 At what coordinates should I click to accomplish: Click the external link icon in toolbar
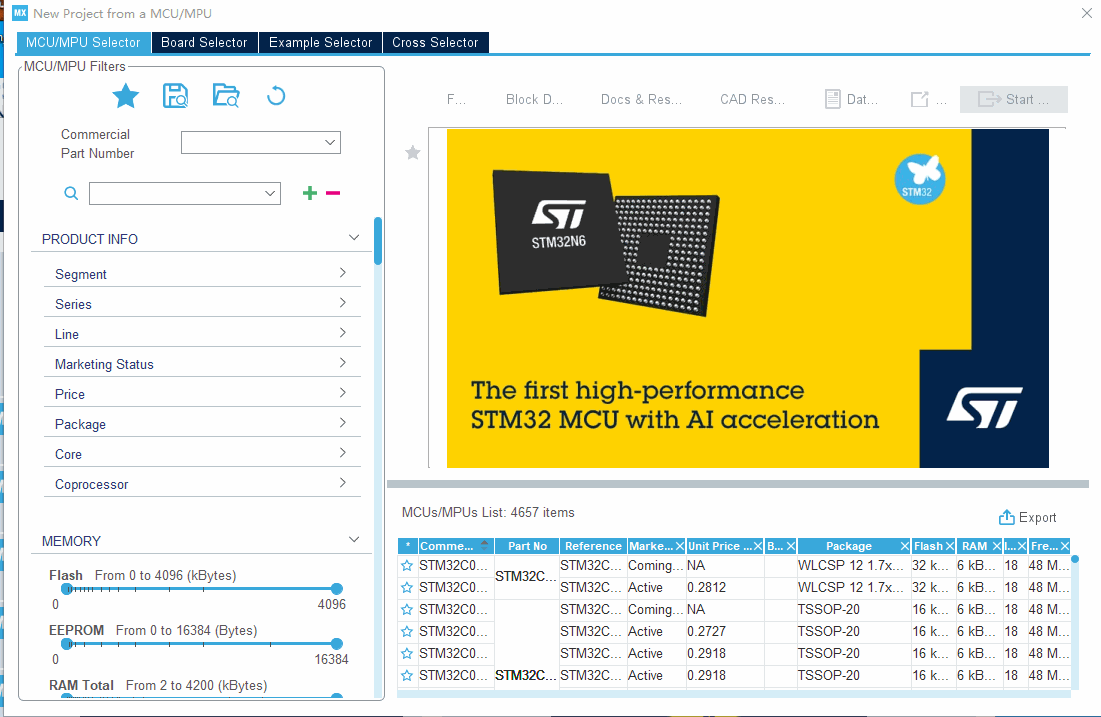pos(919,99)
